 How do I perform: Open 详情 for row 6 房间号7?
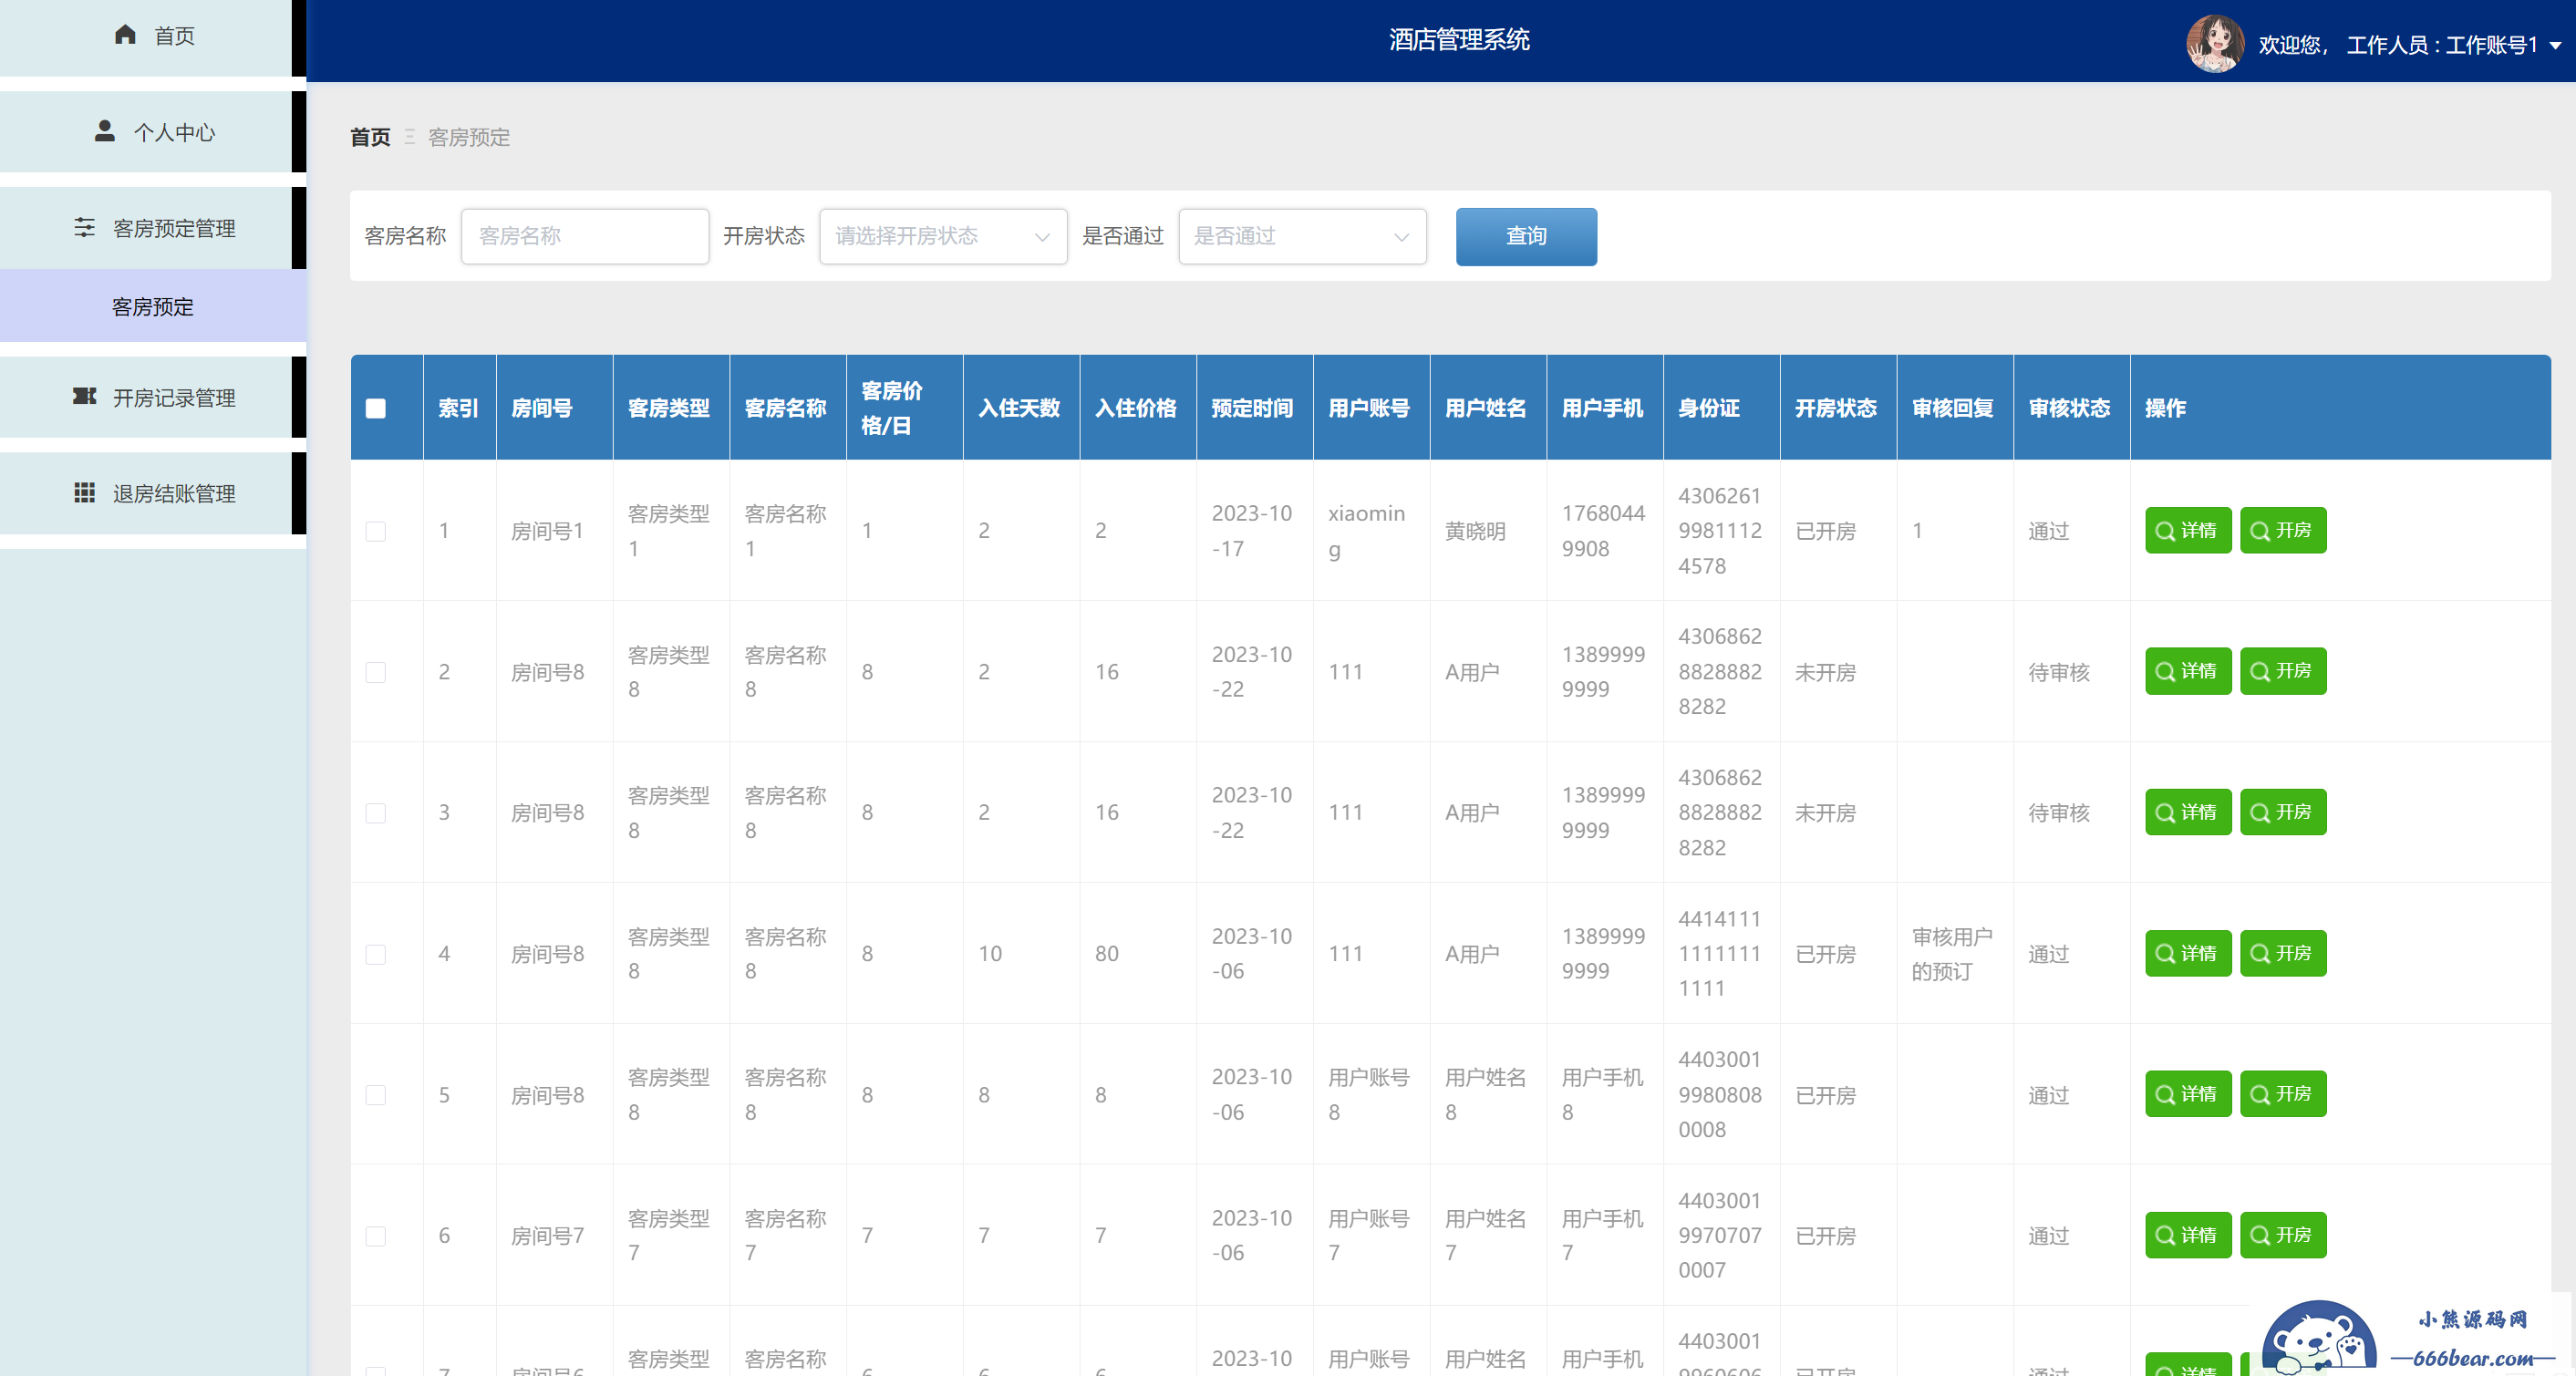click(2188, 1235)
